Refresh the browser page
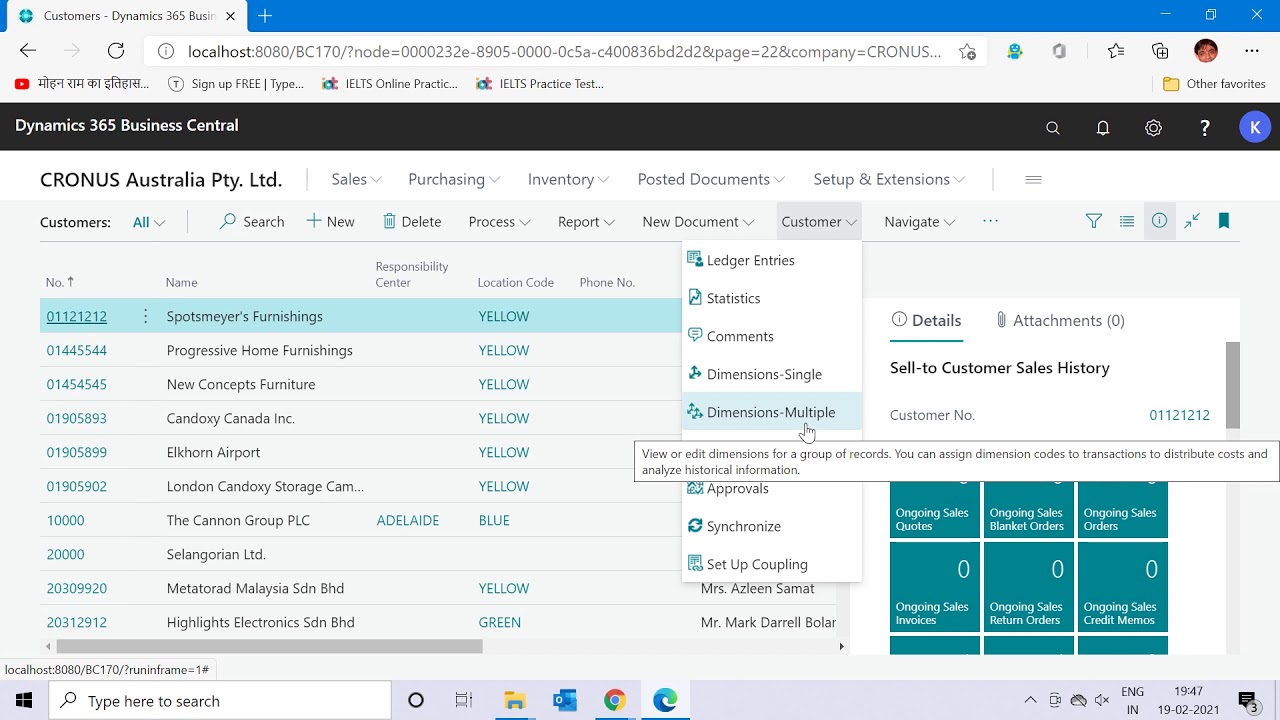Image resolution: width=1280 pixels, height=720 pixels. point(116,51)
